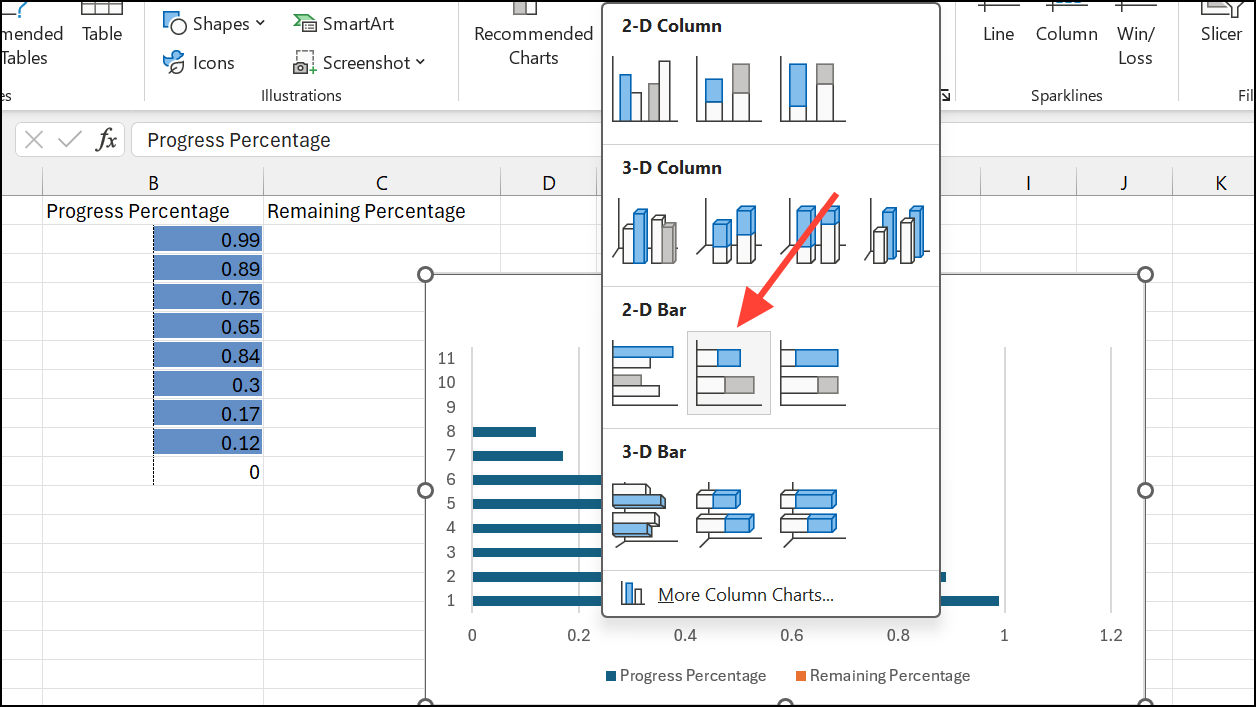Insert a Line sparkline

click(997, 33)
